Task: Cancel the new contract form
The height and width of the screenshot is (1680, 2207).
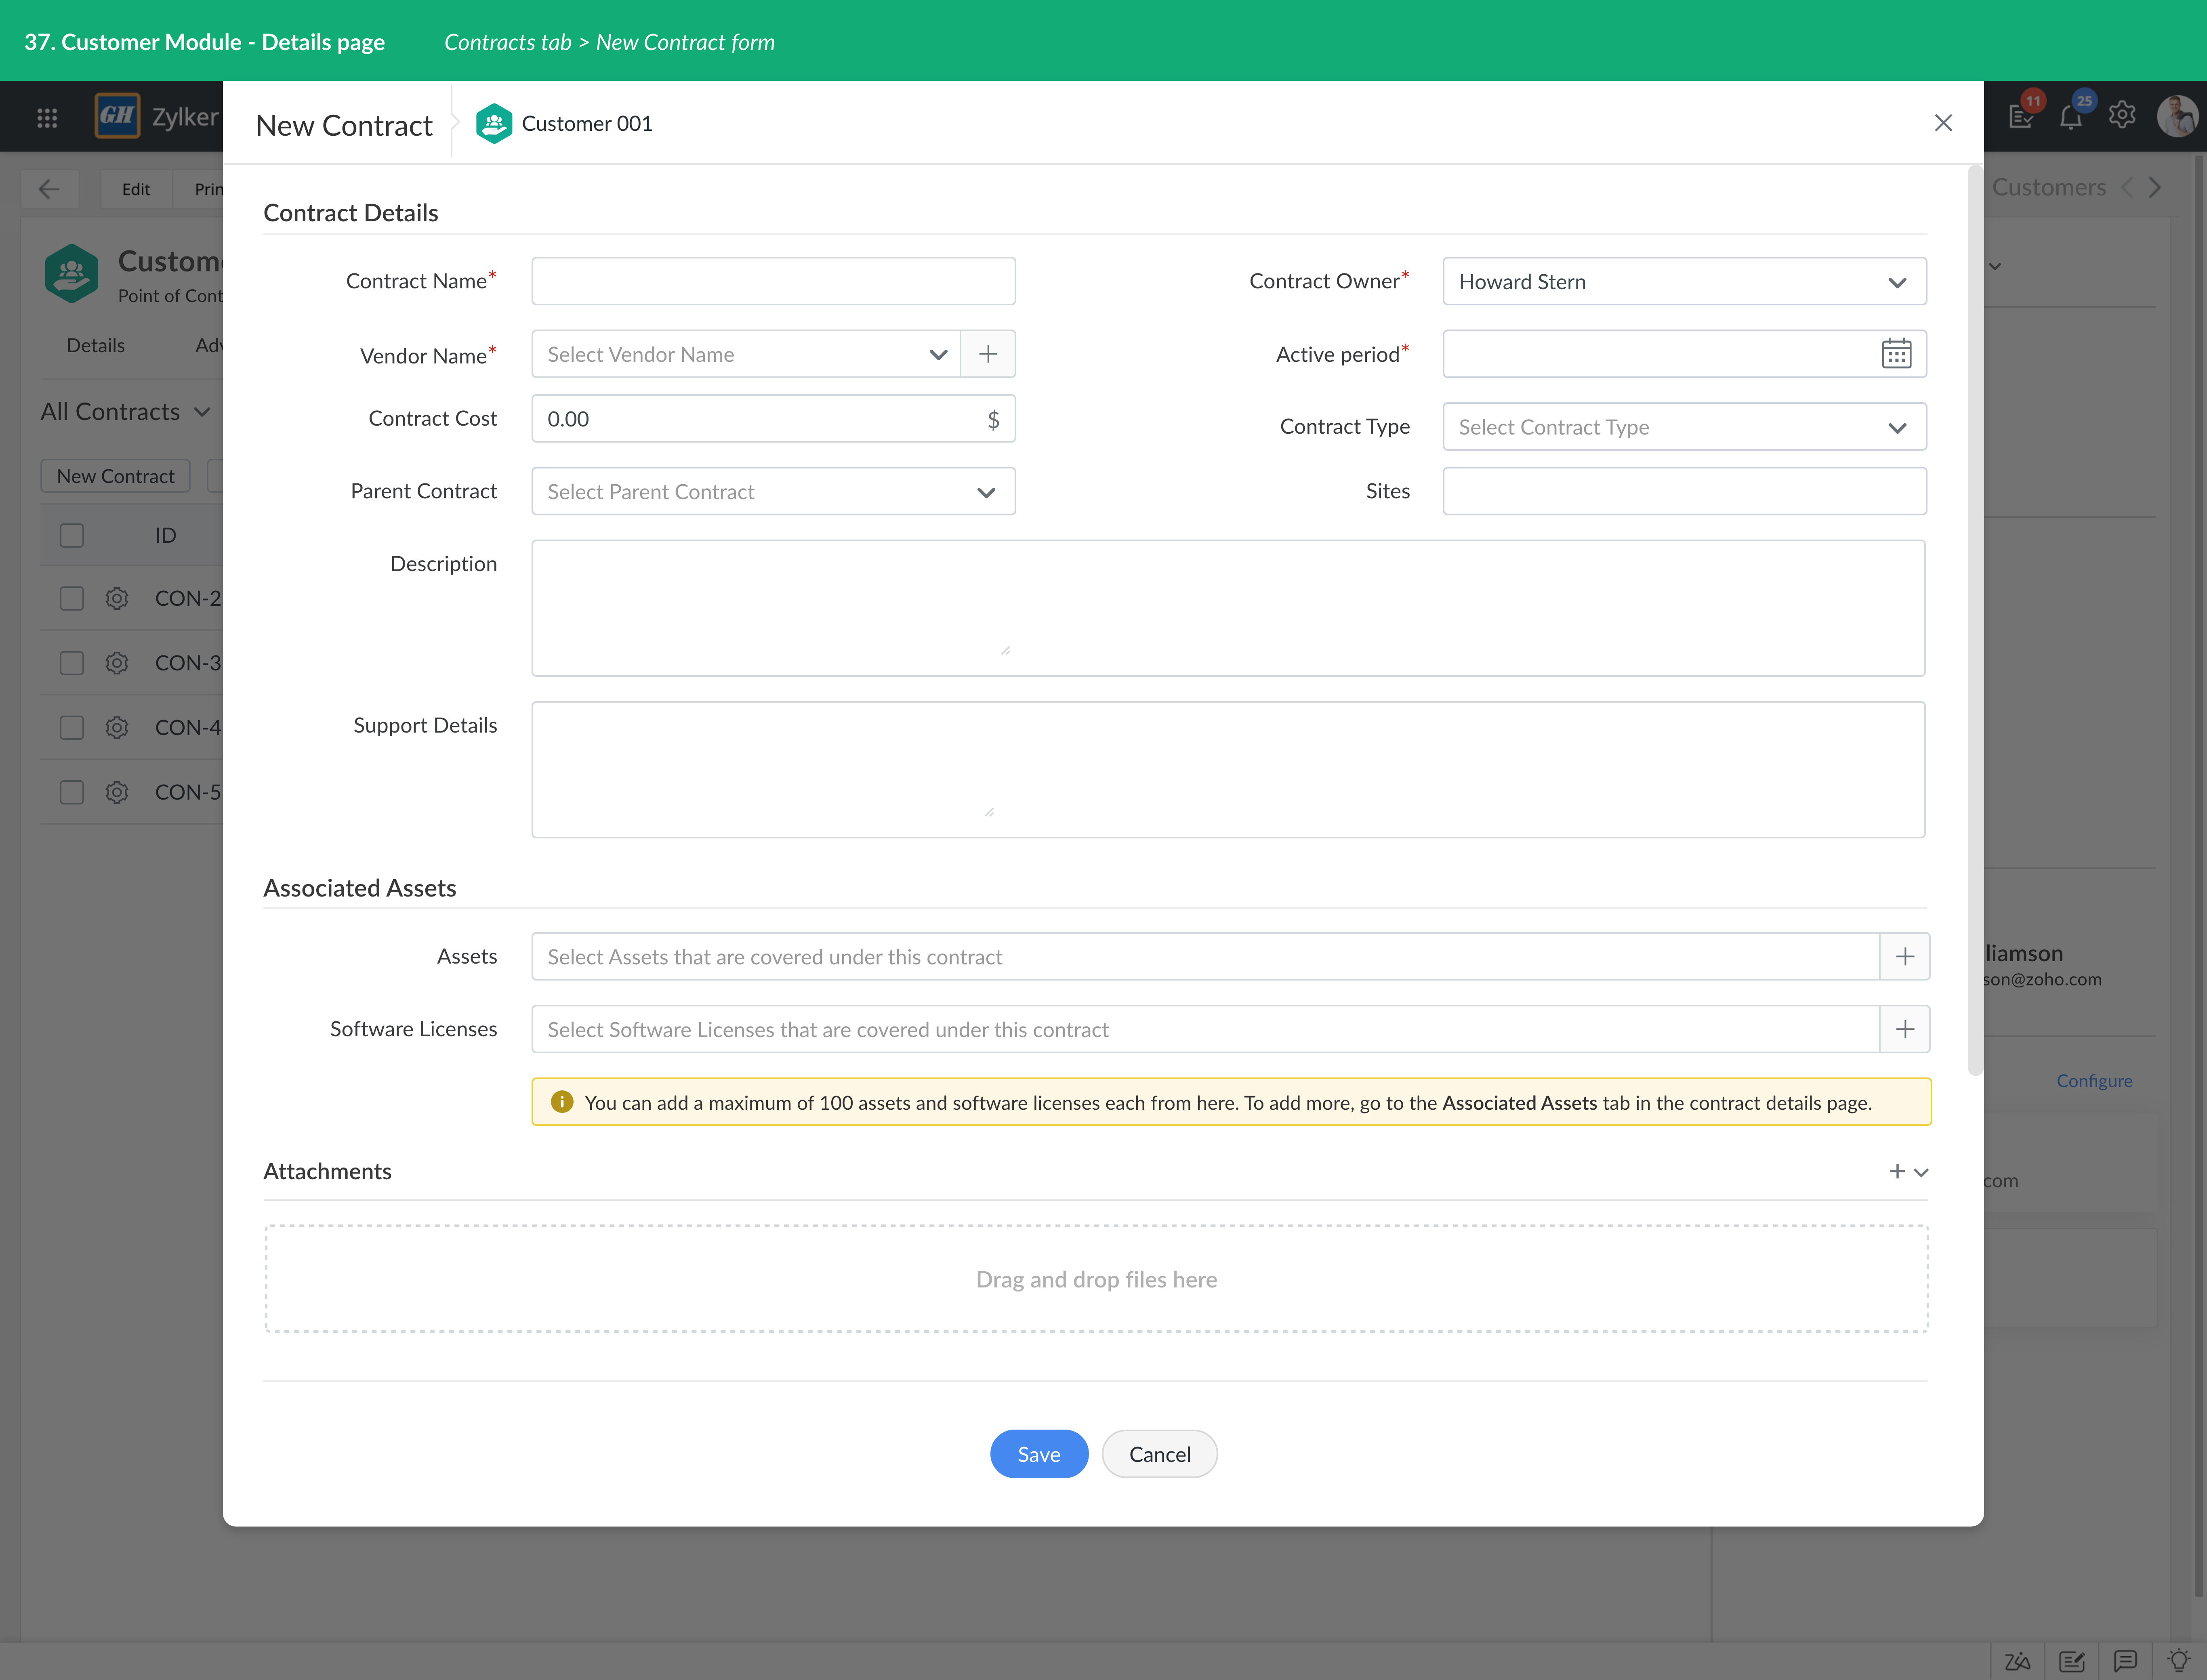Action: (x=1160, y=1454)
